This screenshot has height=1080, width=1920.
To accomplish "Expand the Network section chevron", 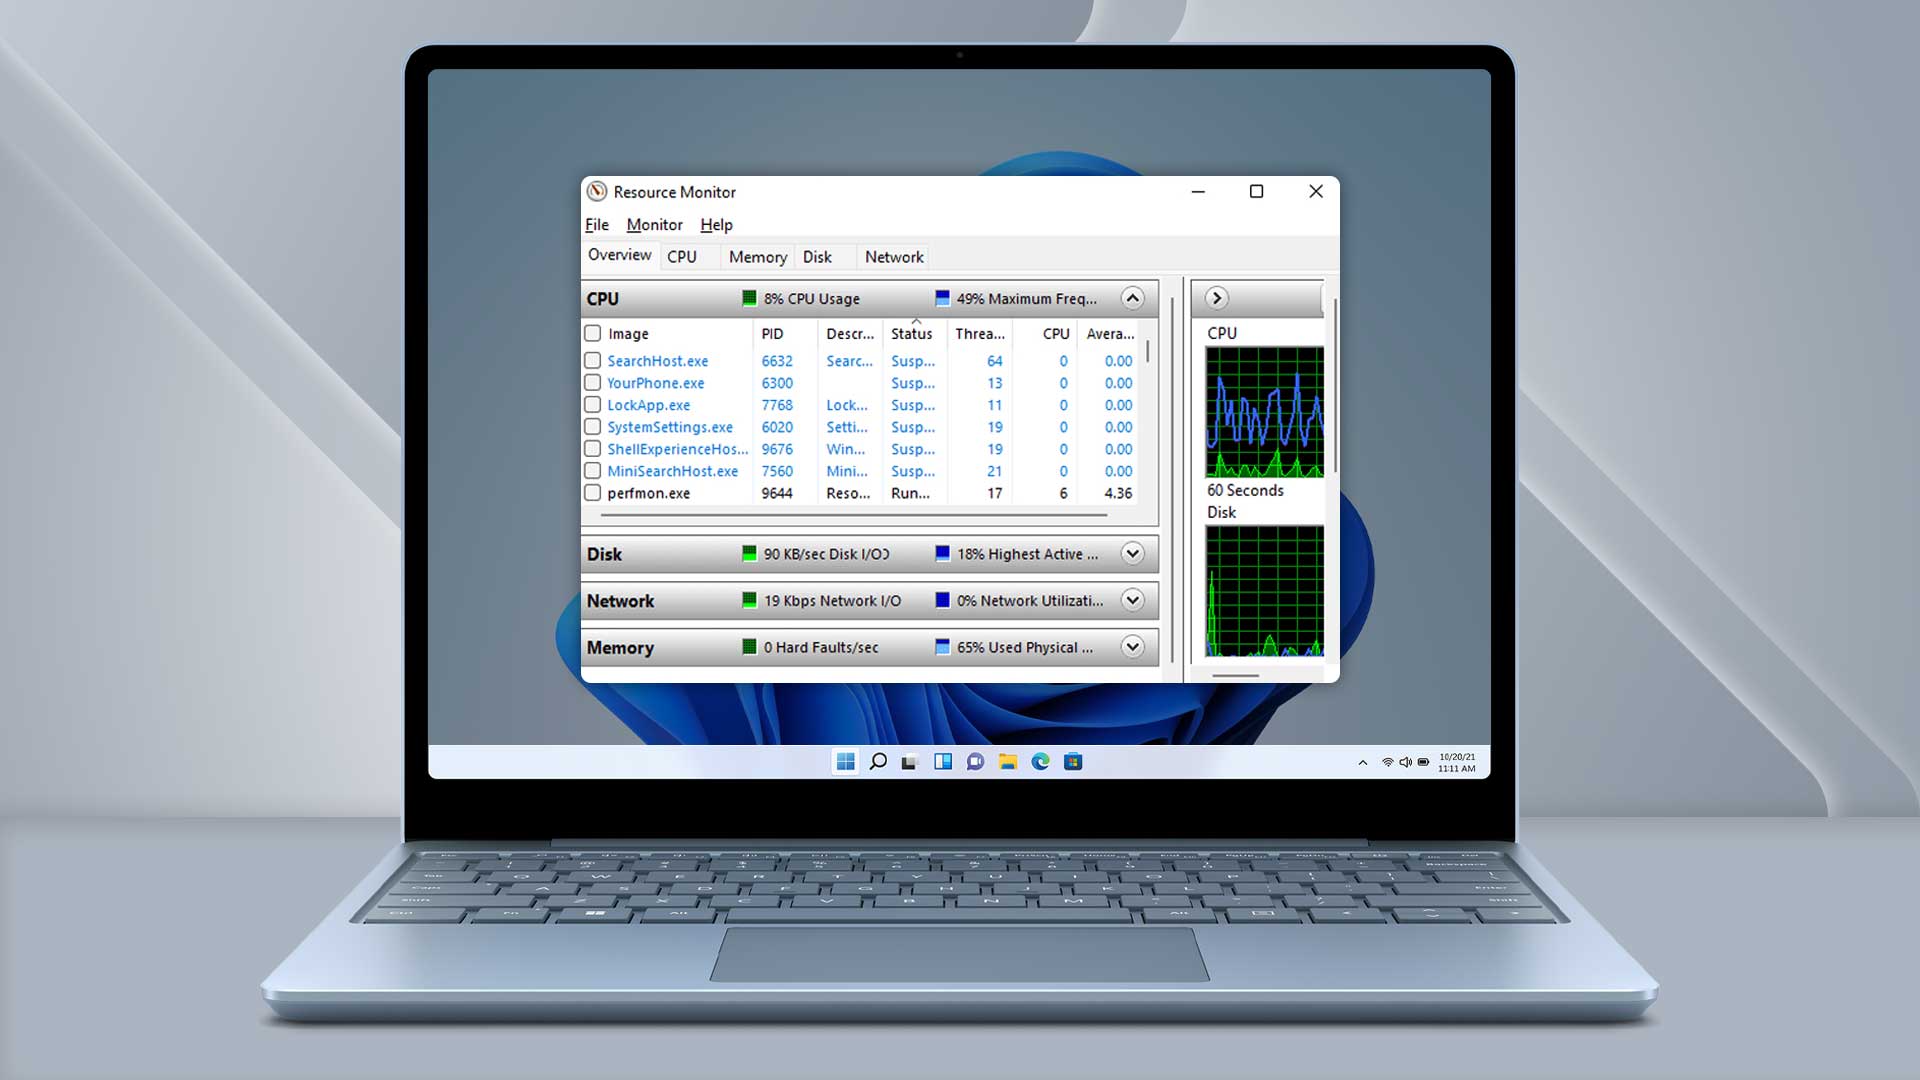I will click(1132, 600).
